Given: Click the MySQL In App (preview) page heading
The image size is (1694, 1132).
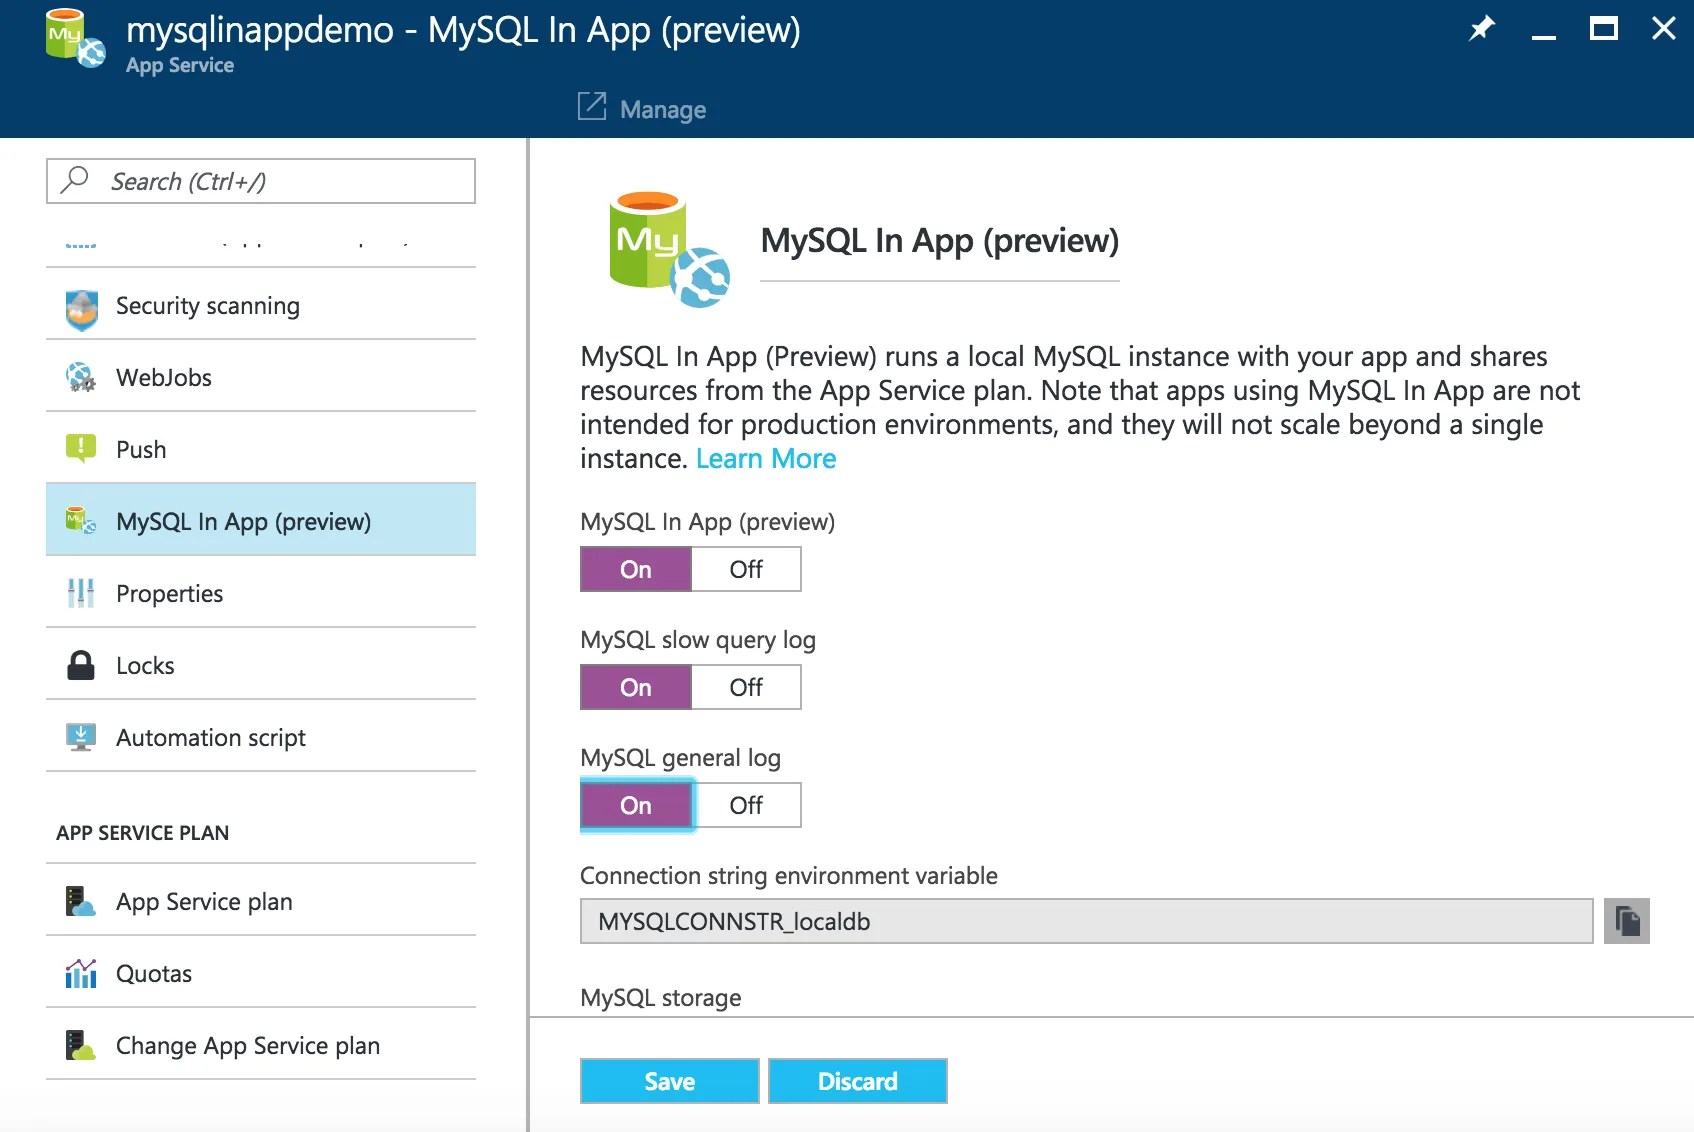Looking at the screenshot, I should pos(940,241).
